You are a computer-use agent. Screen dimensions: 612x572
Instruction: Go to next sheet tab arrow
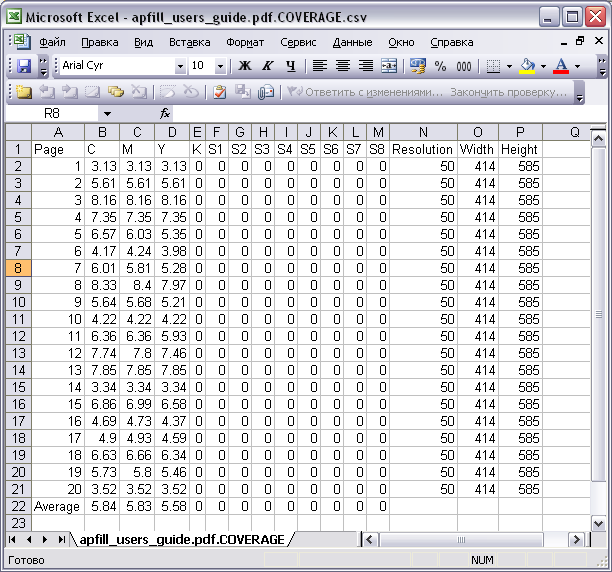tap(45, 540)
